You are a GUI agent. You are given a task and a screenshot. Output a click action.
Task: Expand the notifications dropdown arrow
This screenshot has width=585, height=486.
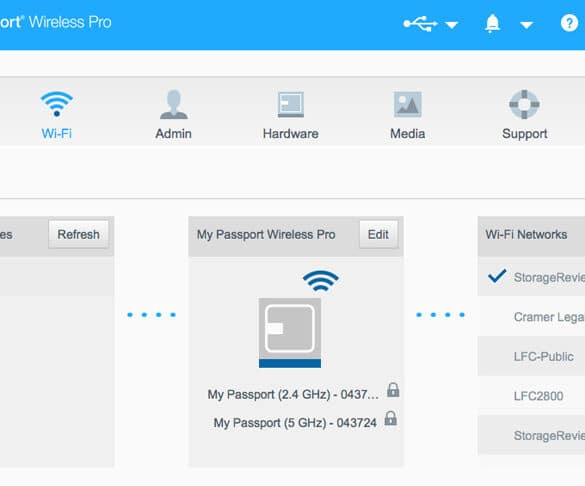[526, 25]
